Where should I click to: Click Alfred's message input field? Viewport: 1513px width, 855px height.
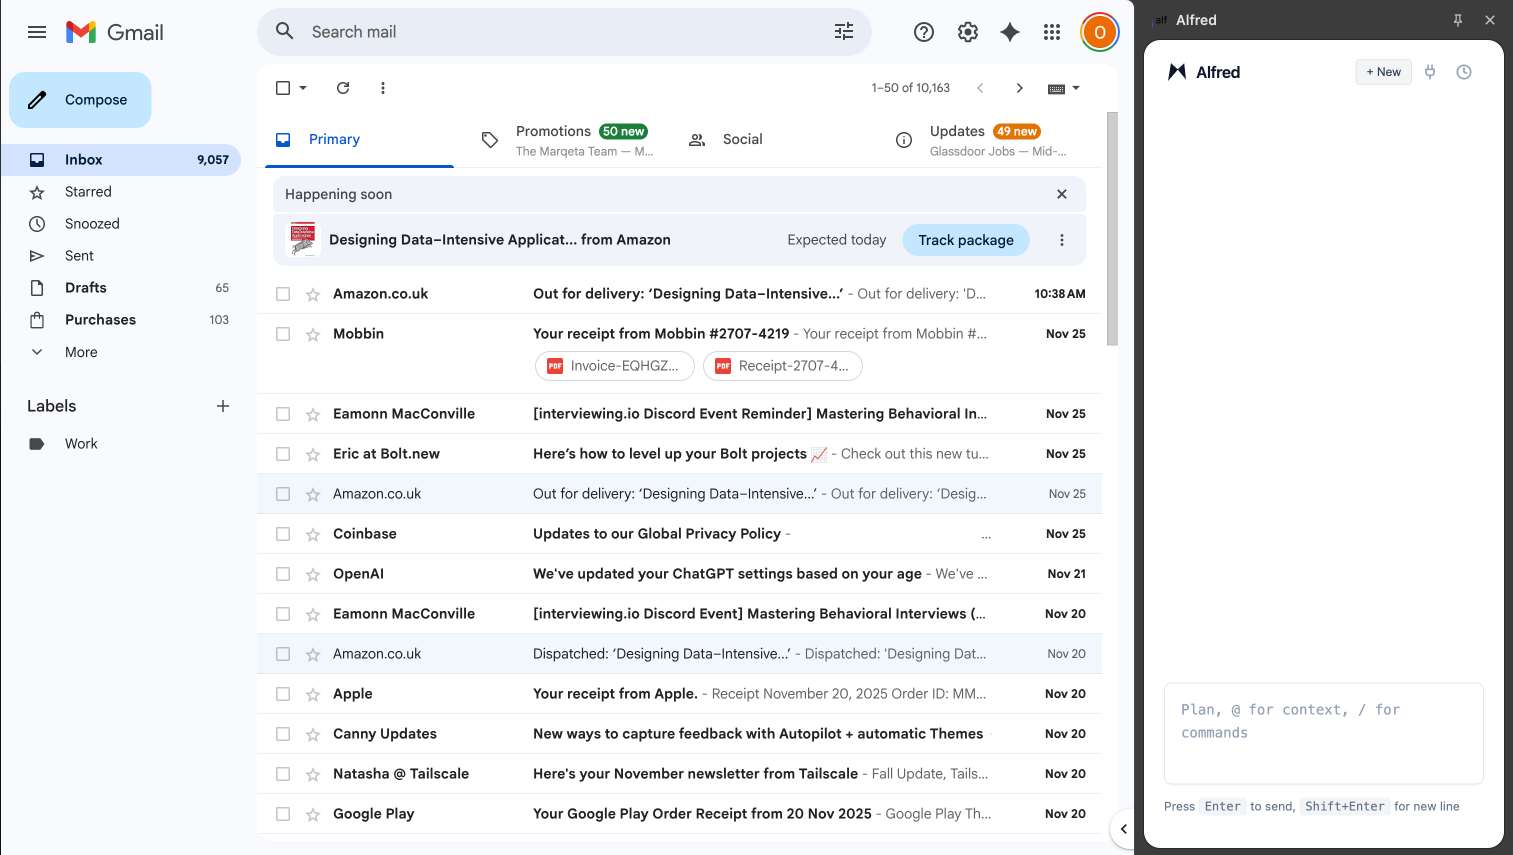pos(1323,733)
